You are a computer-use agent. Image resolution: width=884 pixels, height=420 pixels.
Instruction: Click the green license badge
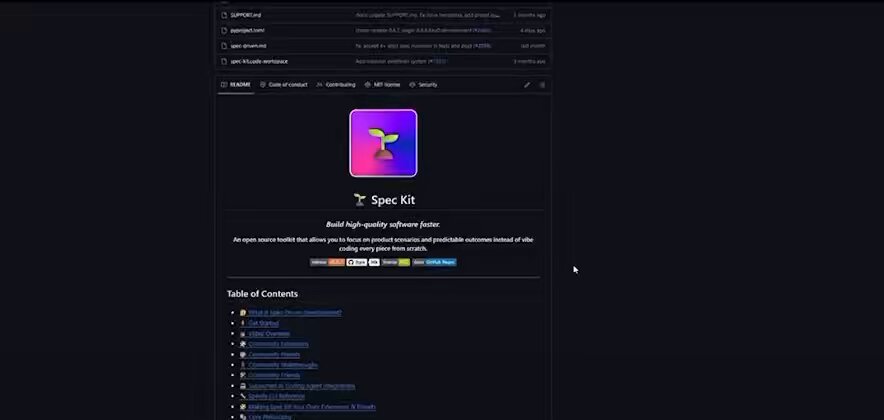coord(396,262)
